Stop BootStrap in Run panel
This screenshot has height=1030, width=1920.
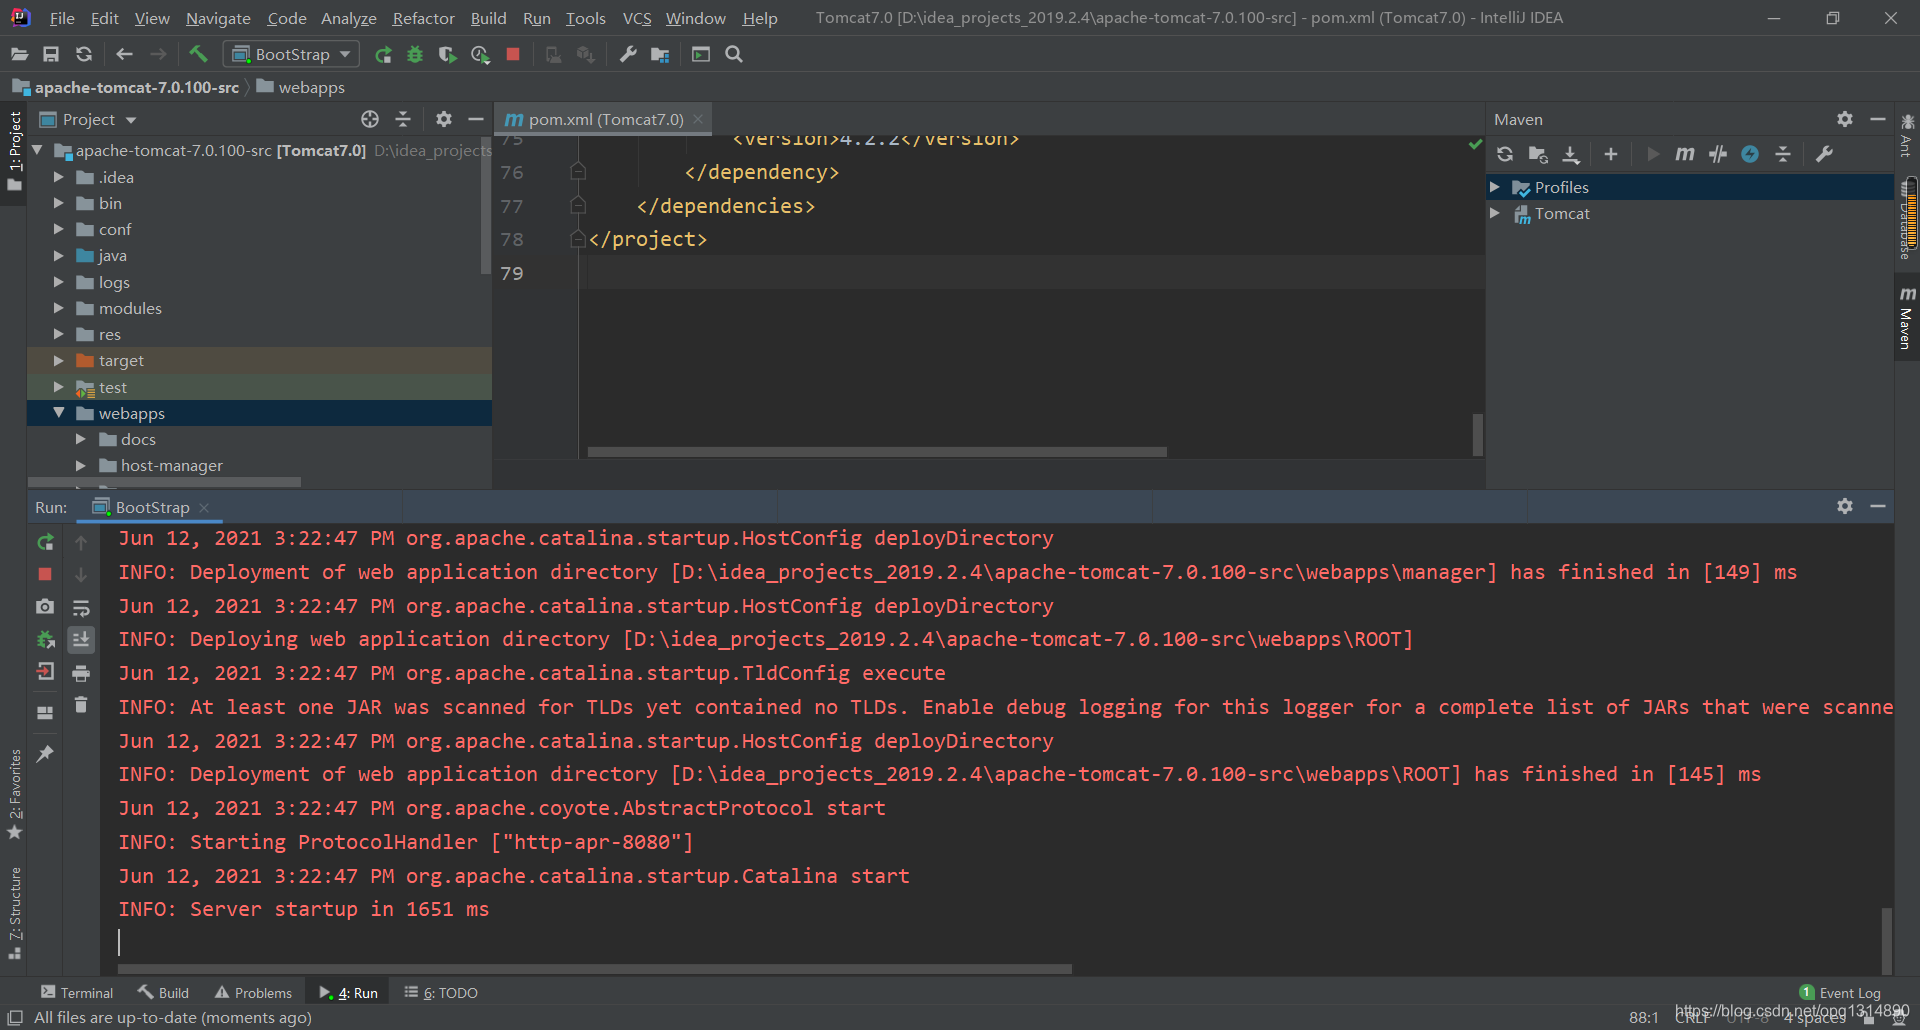coord(45,574)
